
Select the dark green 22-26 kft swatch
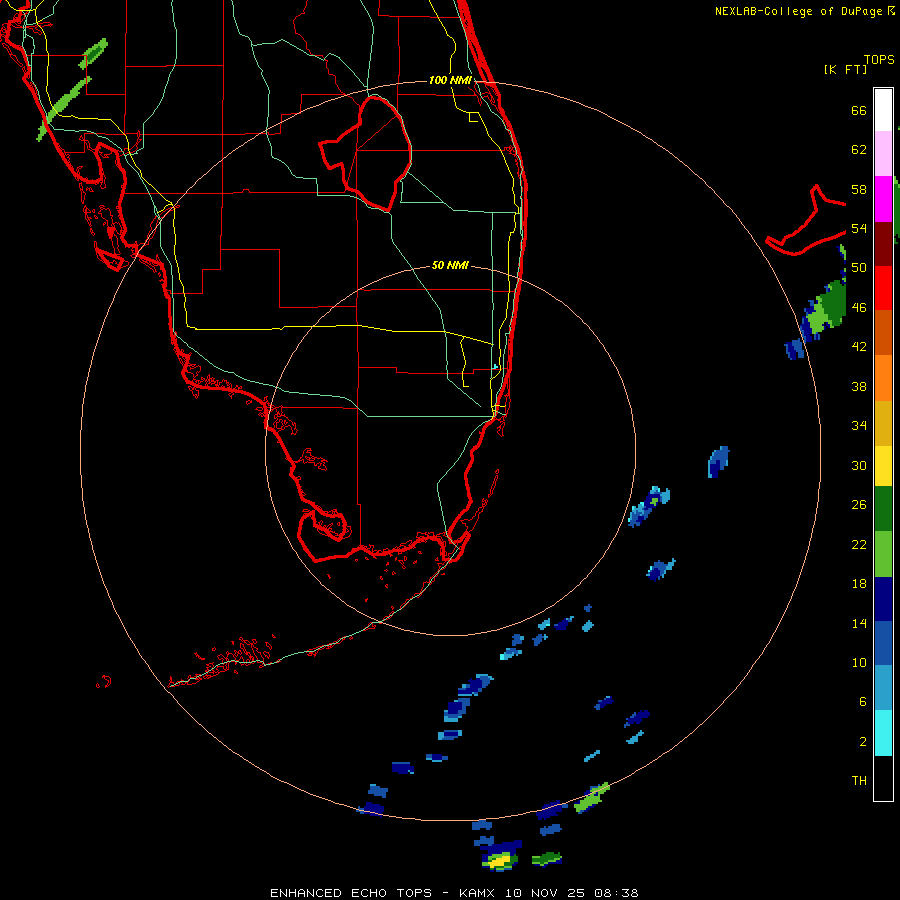[883, 509]
